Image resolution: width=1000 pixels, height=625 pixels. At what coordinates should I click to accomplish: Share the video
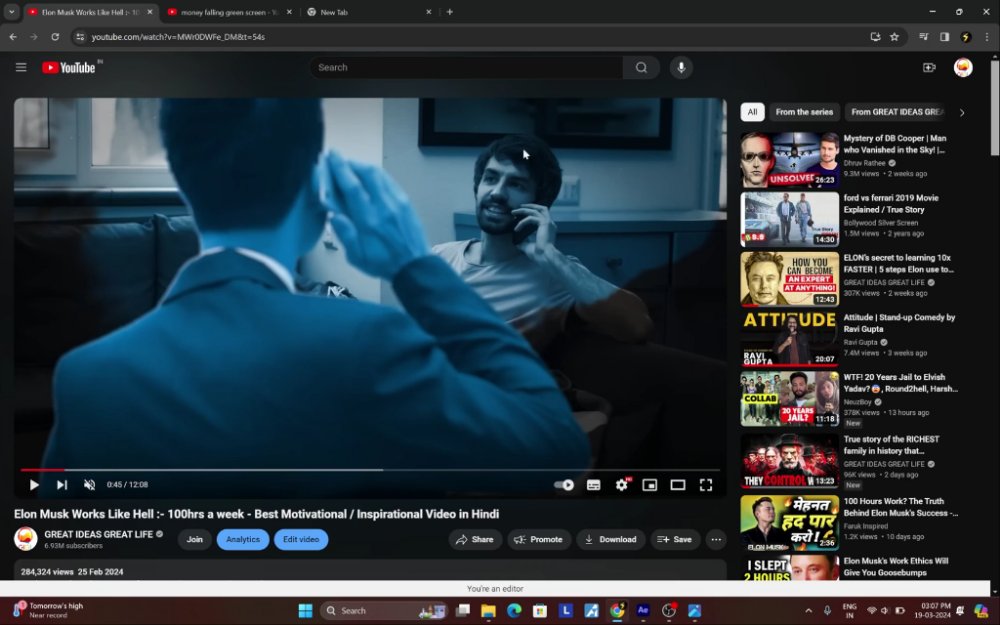(x=475, y=540)
